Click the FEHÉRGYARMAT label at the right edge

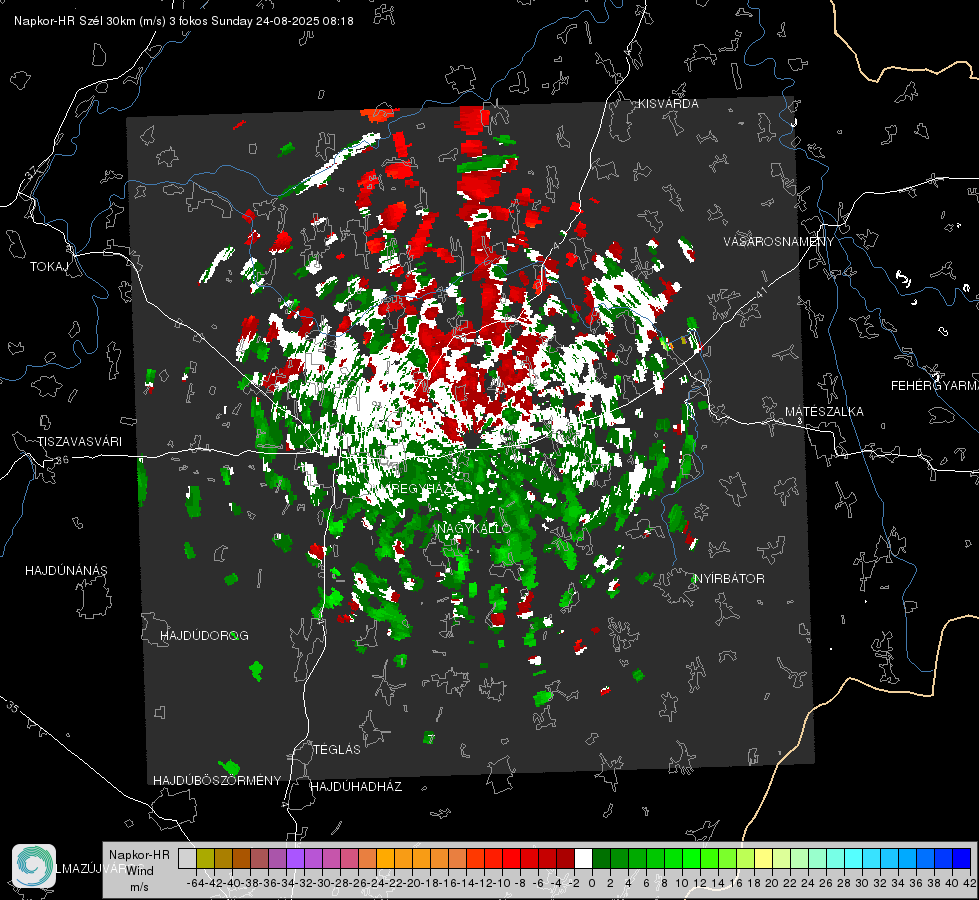click(935, 386)
